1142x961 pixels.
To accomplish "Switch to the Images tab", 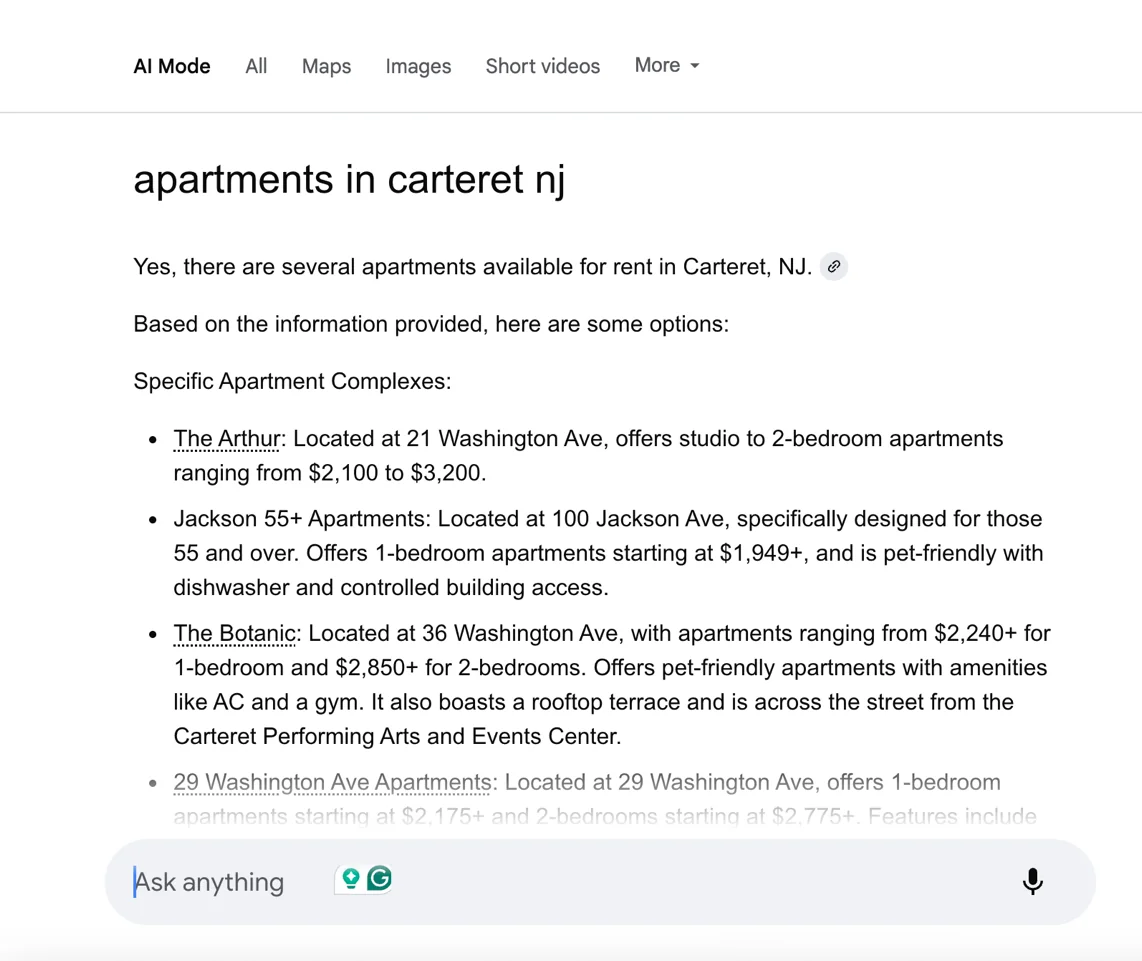I will (x=418, y=66).
